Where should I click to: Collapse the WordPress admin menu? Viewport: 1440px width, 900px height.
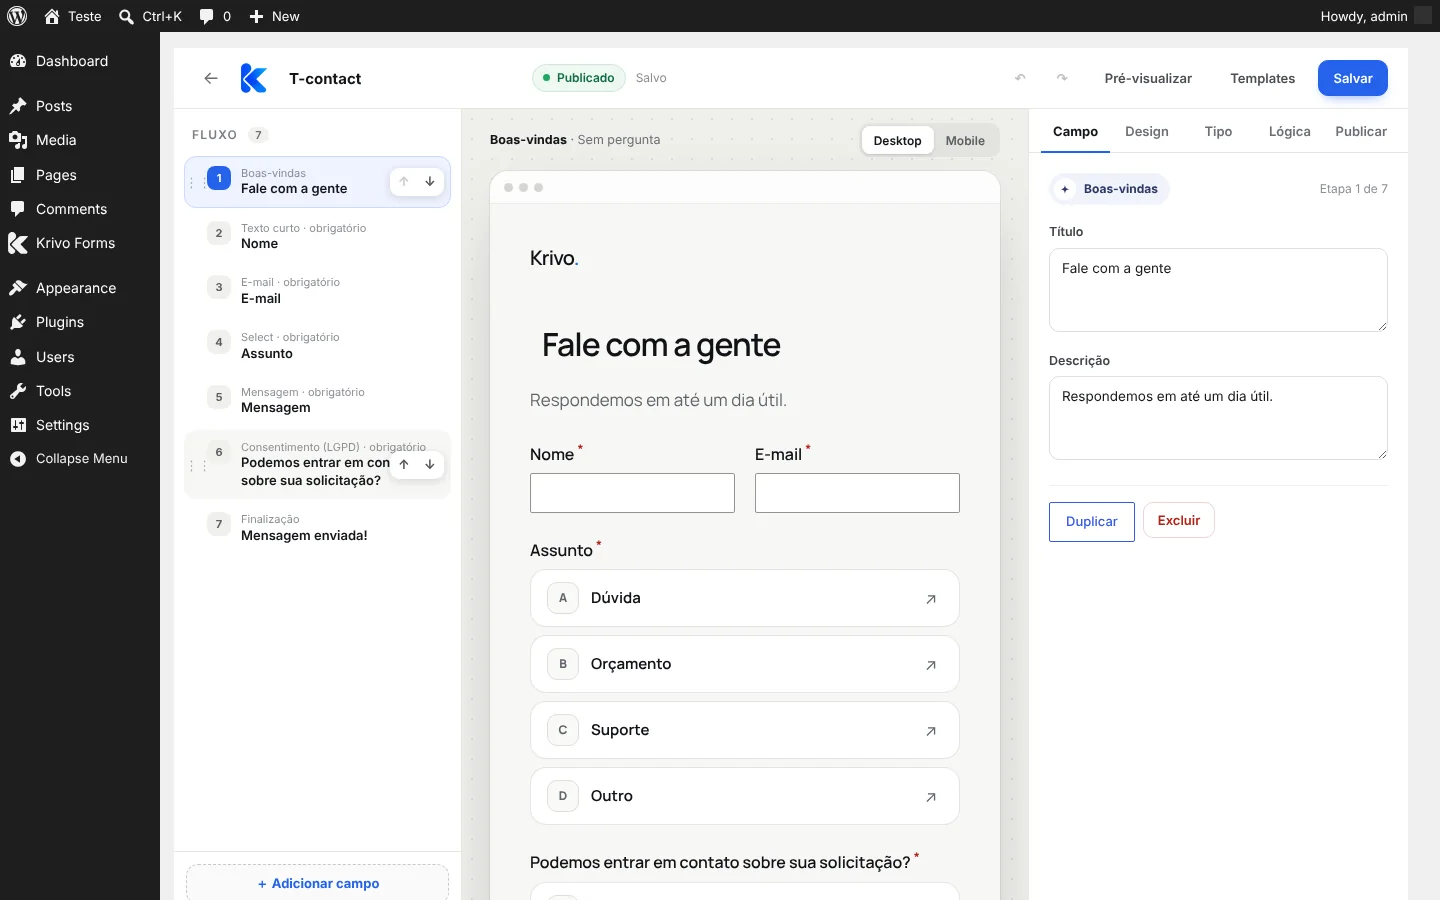click(80, 458)
